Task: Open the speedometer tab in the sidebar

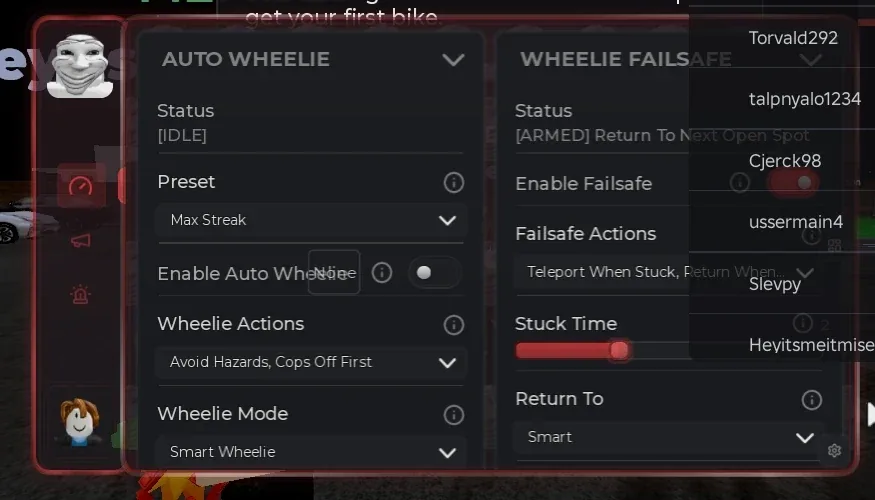Action: pyautogui.click(x=81, y=186)
